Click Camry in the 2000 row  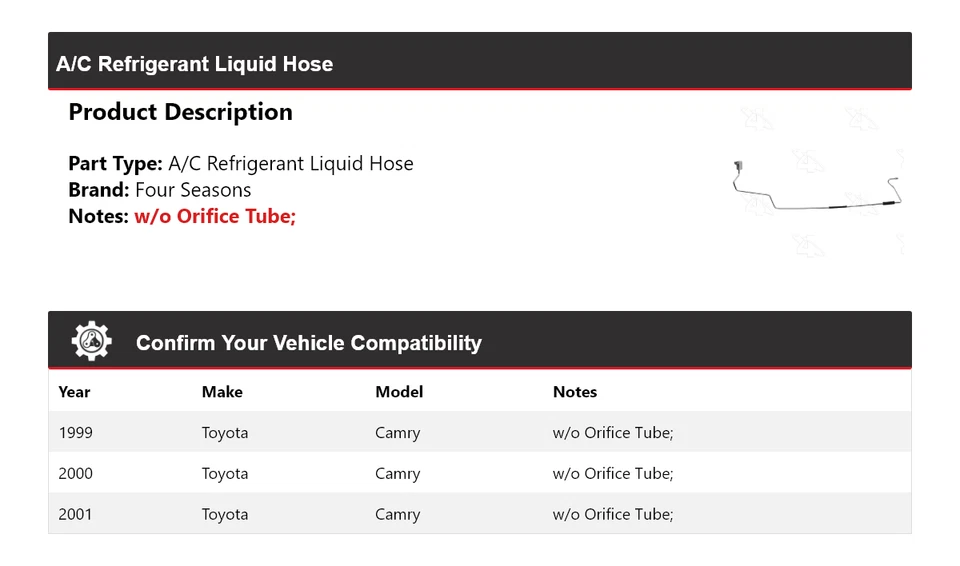(x=398, y=474)
